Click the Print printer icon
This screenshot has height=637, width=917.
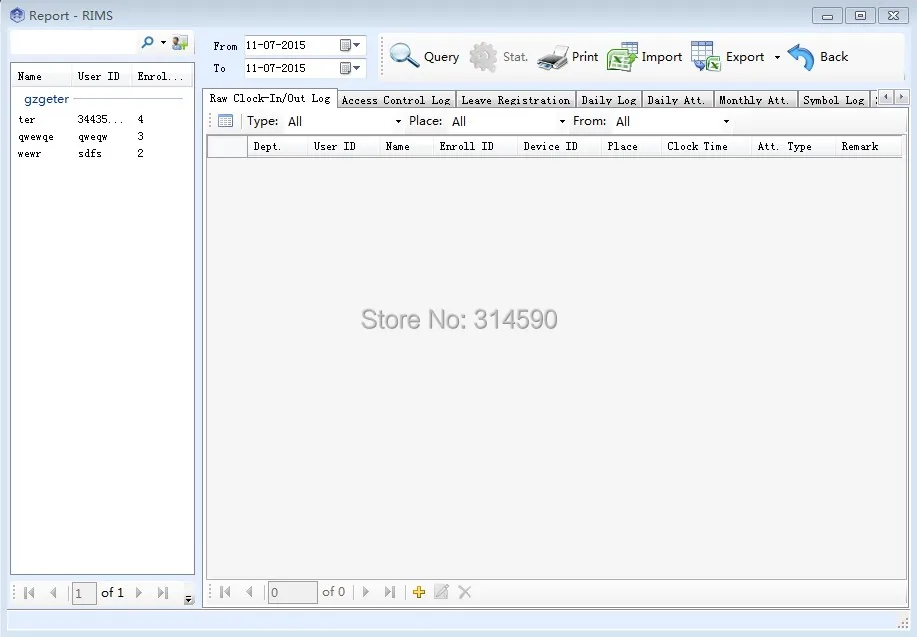tap(552, 58)
